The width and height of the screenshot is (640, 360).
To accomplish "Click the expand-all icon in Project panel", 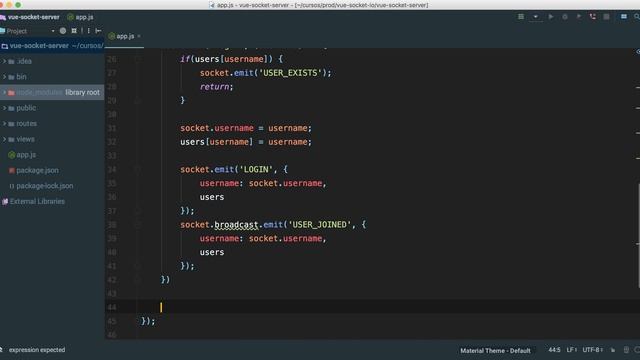I will [x=74, y=31].
